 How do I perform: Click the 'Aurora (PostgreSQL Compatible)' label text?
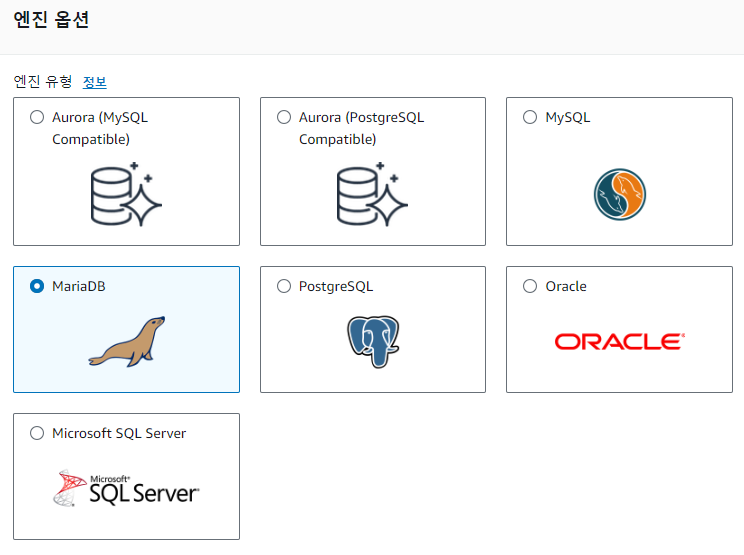click(x=362, y=128)
